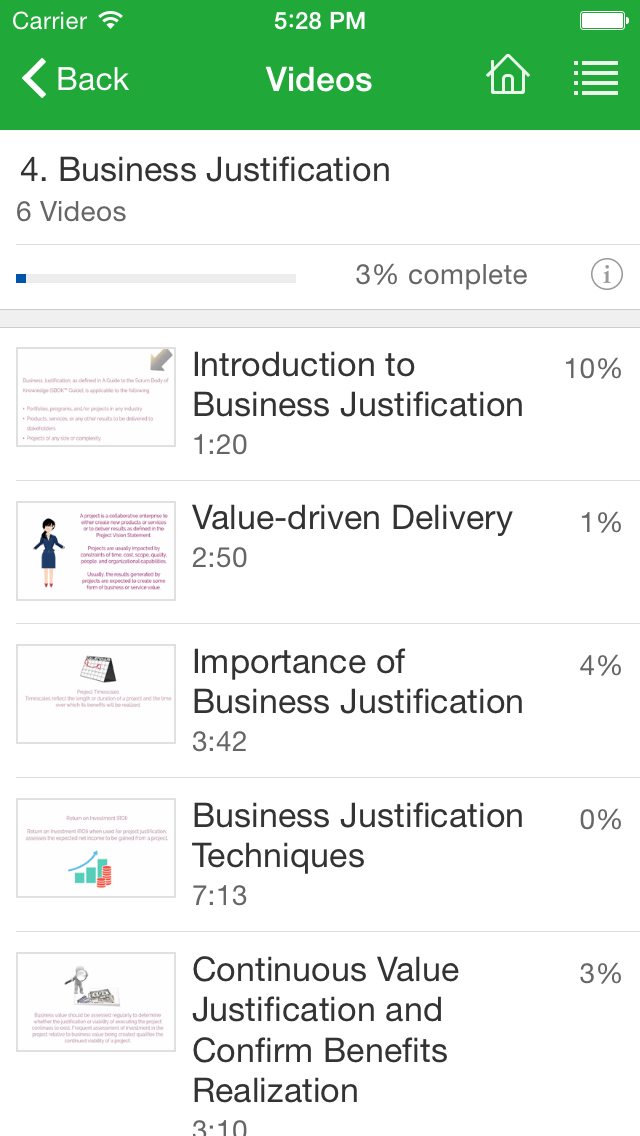Tap the Wi-Fi icon in status bar

tap(111, 20)
